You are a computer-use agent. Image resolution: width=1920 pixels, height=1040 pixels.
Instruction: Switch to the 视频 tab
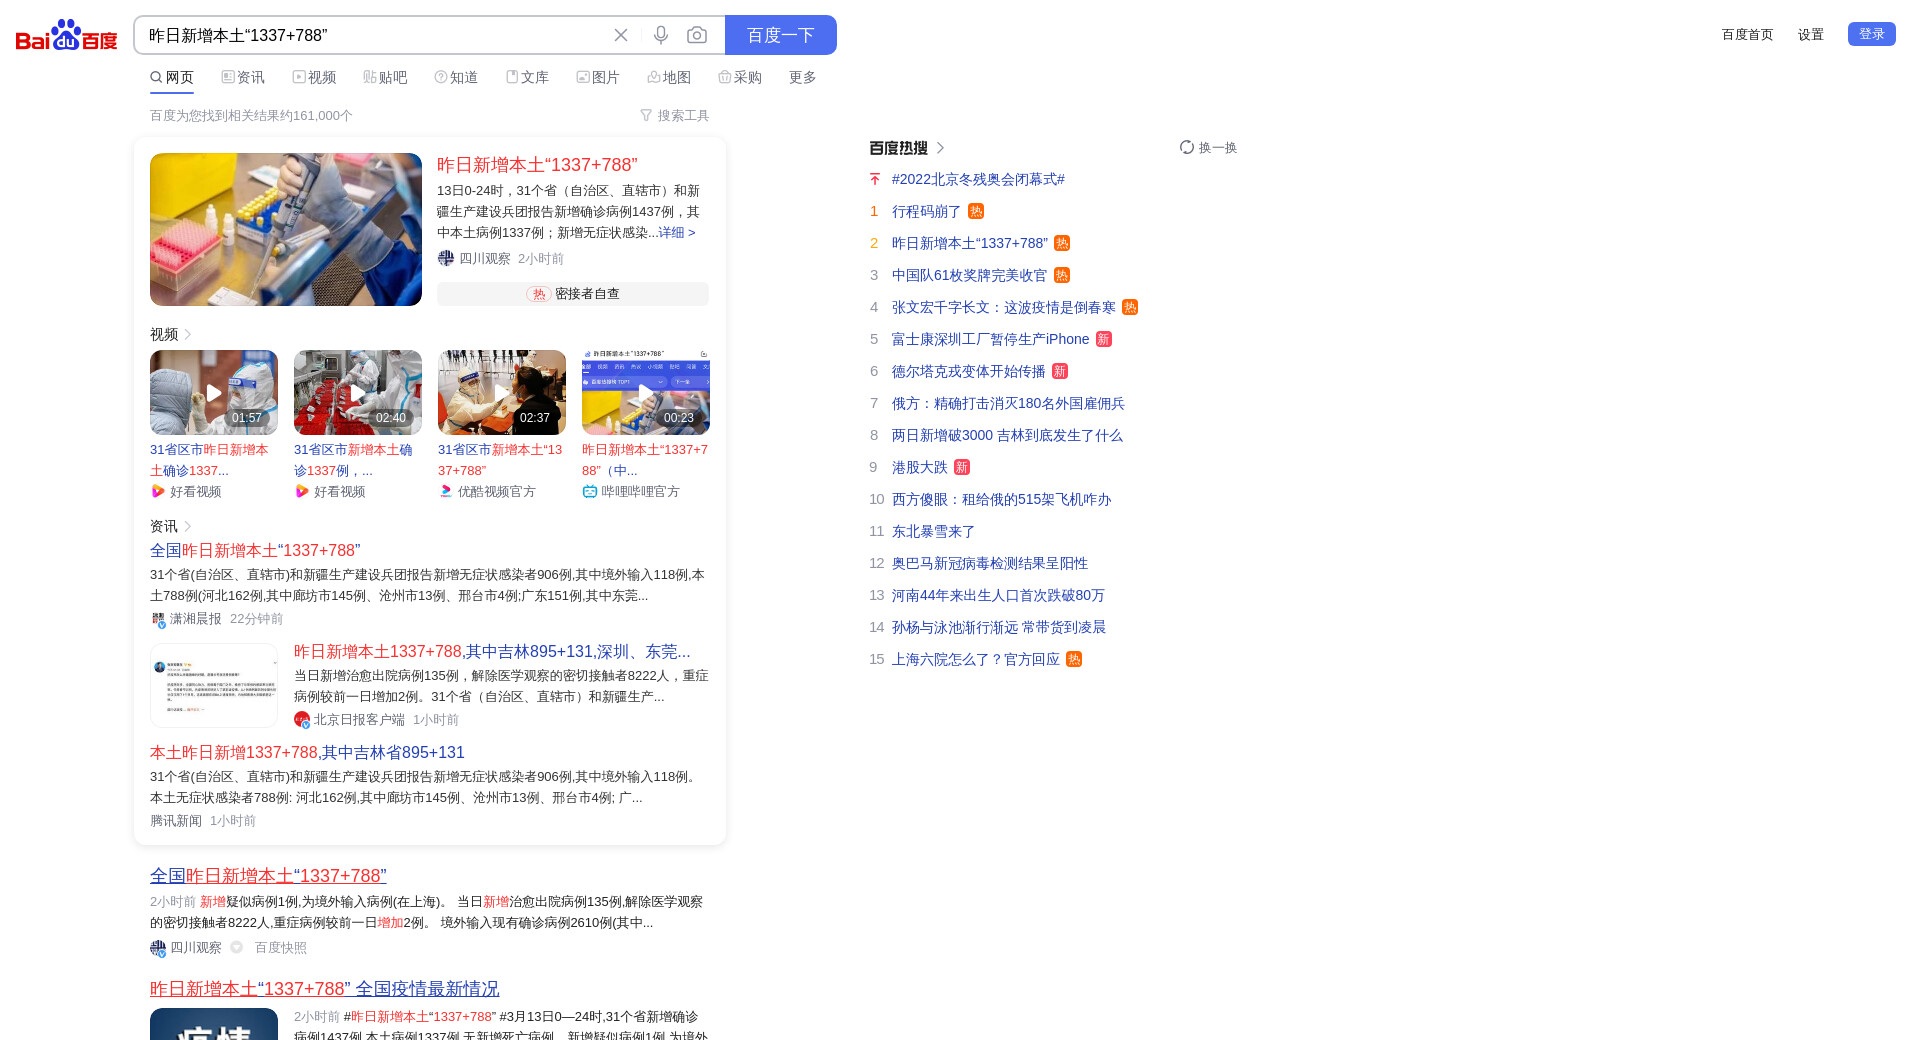click(x=314, y=77)
